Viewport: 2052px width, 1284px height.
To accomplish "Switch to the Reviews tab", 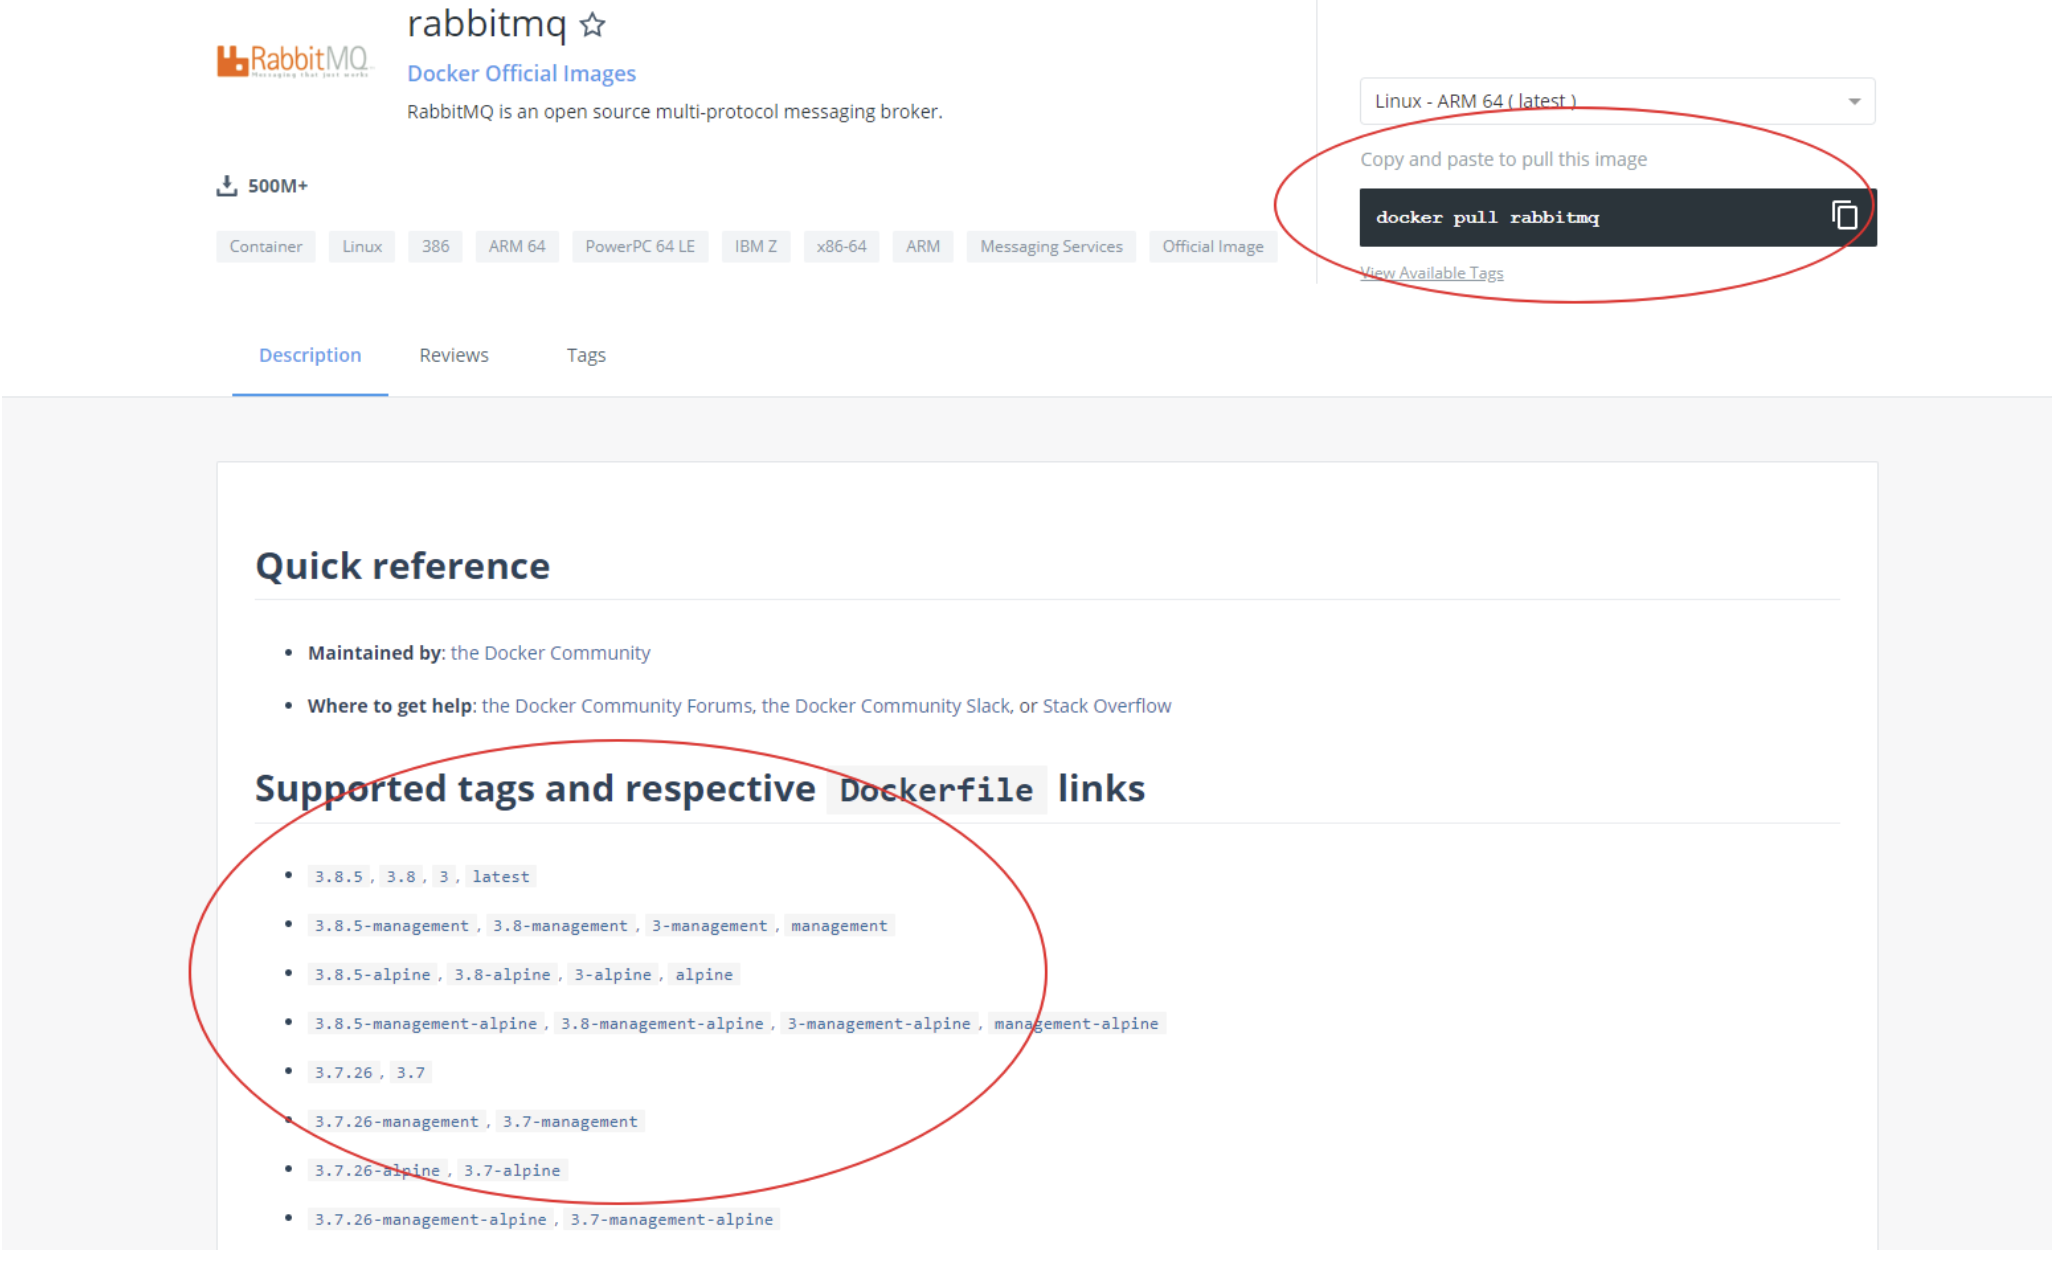I will (454, 355).
